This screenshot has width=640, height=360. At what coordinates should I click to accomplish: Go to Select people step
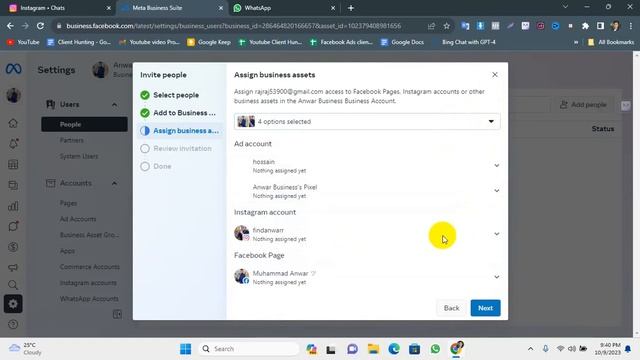click(x=176, y=95)
